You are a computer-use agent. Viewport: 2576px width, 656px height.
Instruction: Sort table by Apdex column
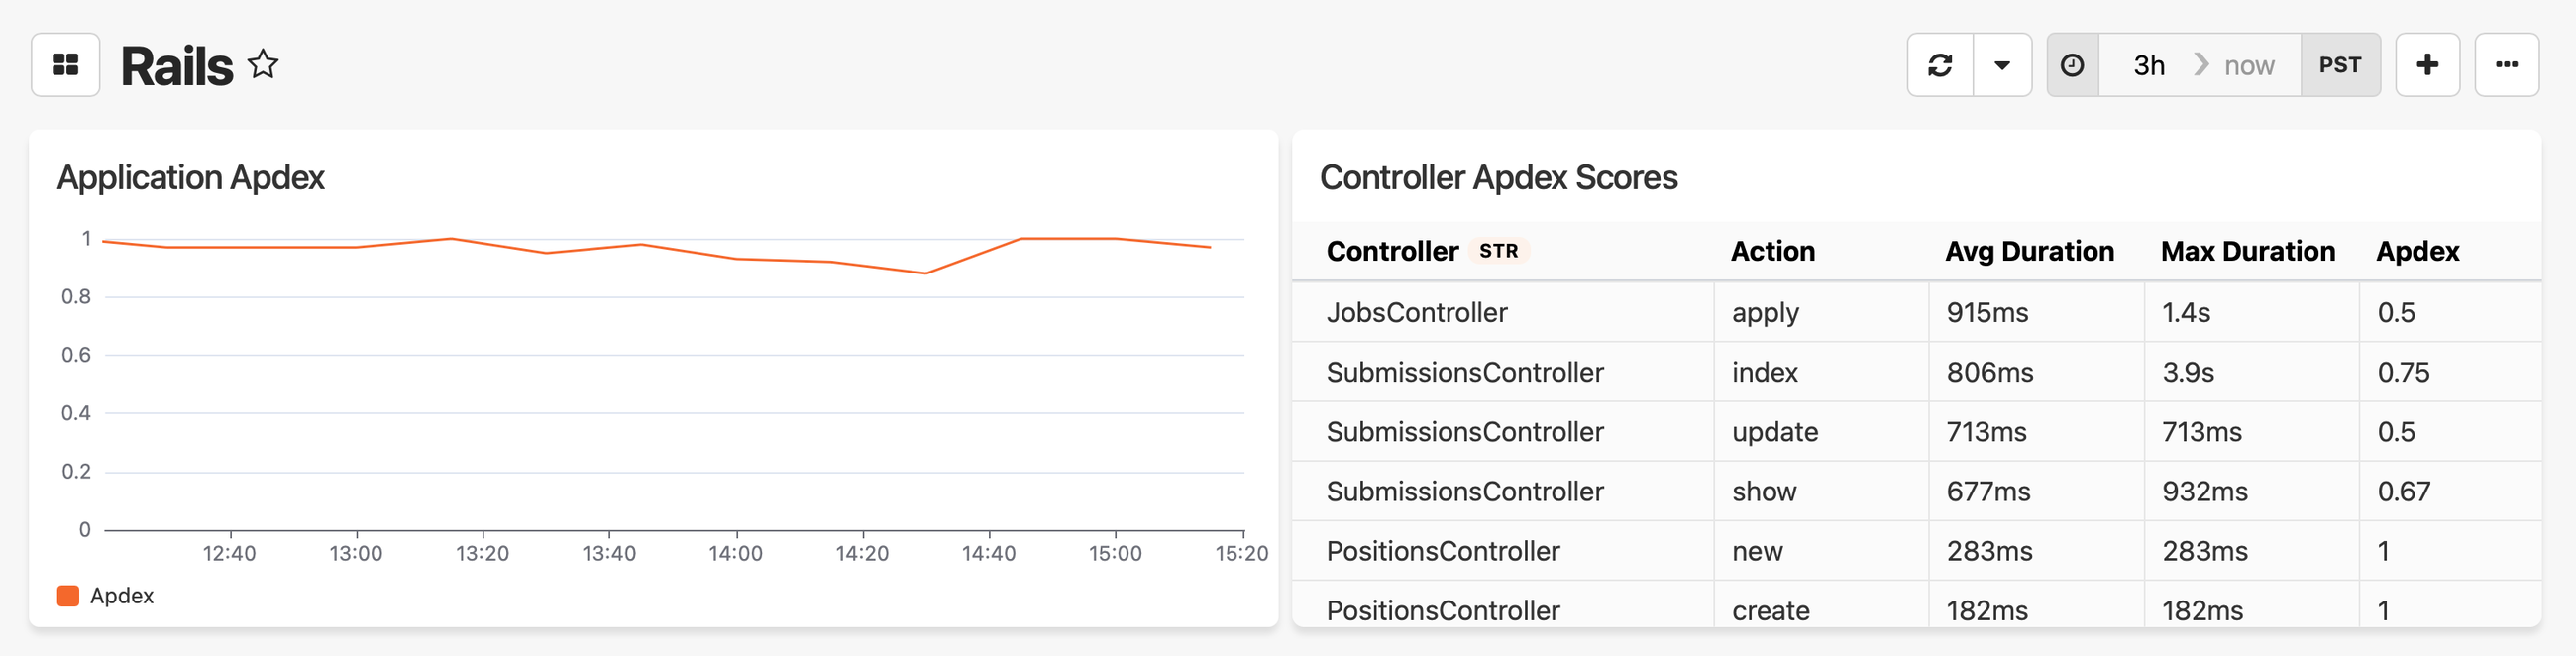(x=2417, y=251)
